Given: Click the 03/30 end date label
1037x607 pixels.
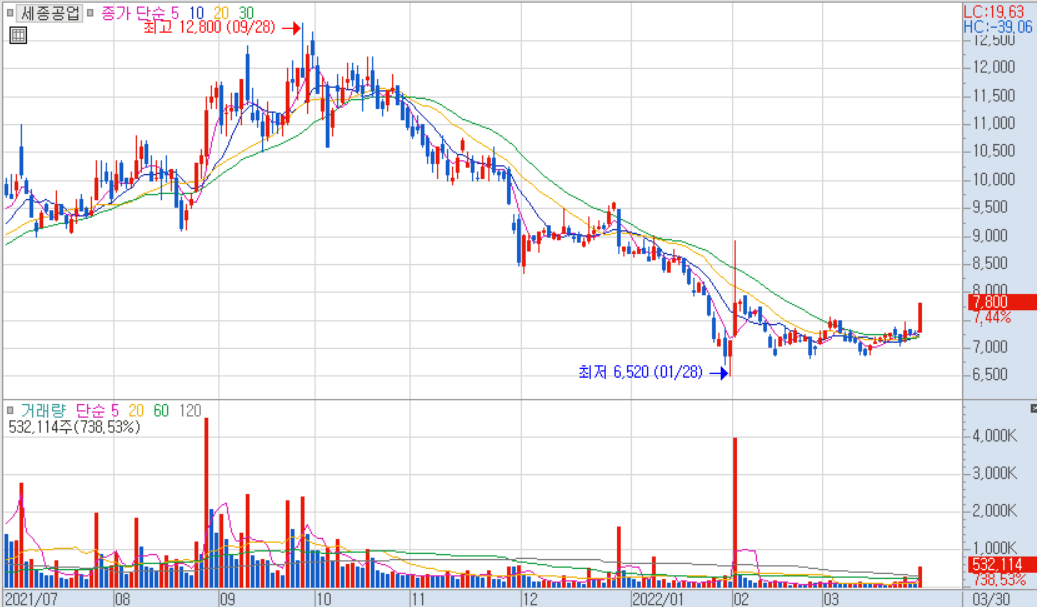Looking at the screenshot, I should pyautogui.click(x=992, y=599).
